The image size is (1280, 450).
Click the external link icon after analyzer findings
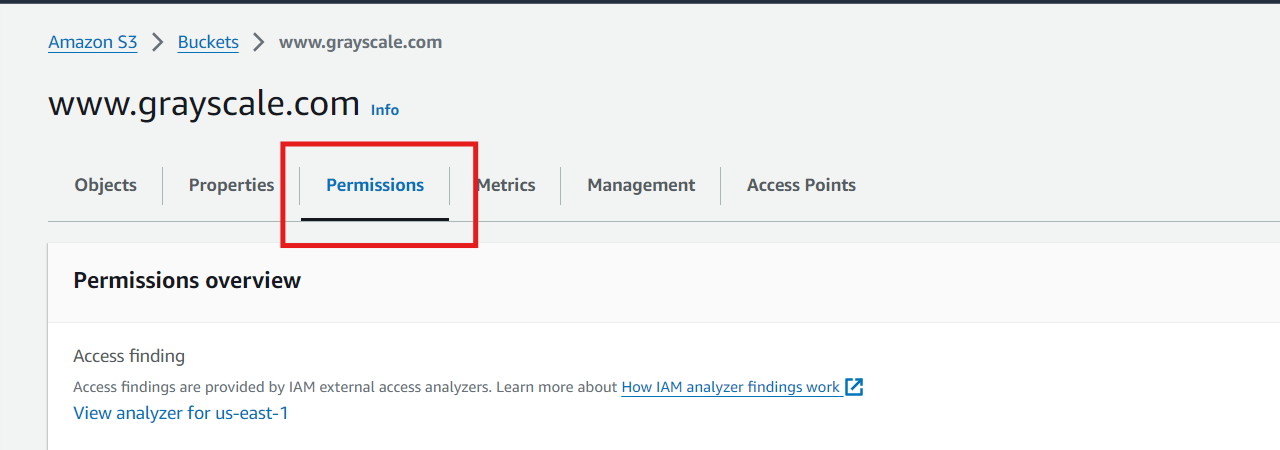(854, 387)
